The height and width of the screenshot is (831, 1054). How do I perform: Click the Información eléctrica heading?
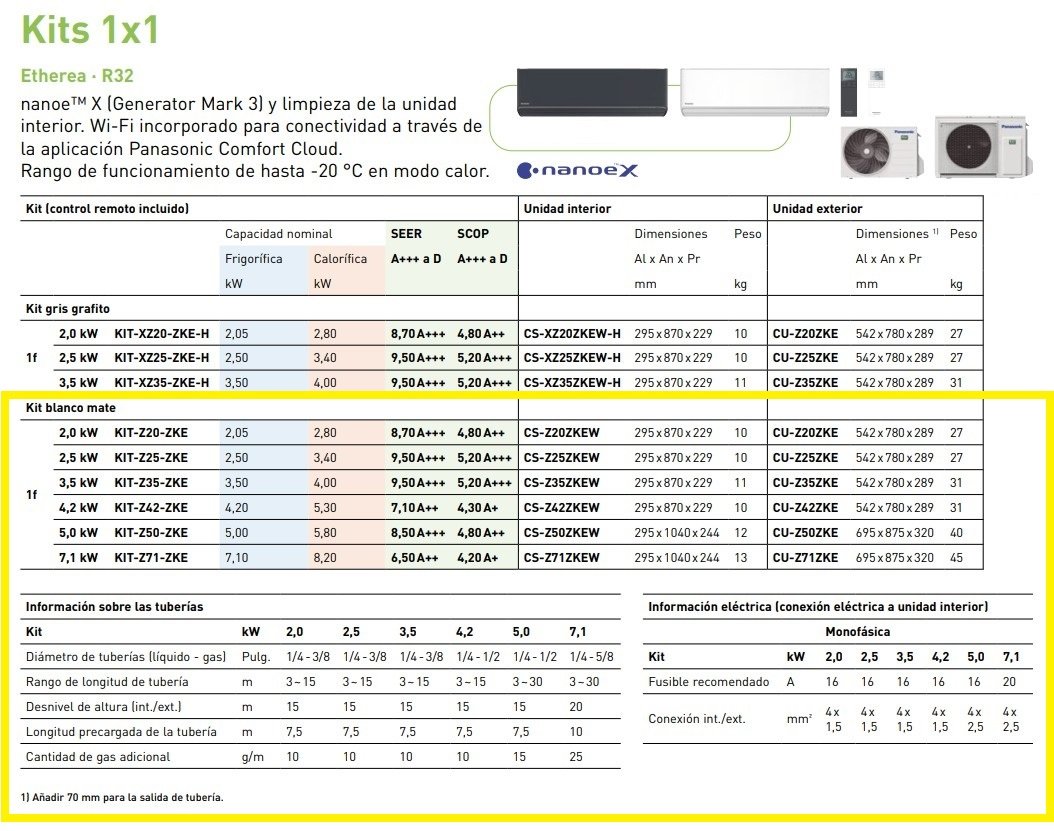click(818, 606)
